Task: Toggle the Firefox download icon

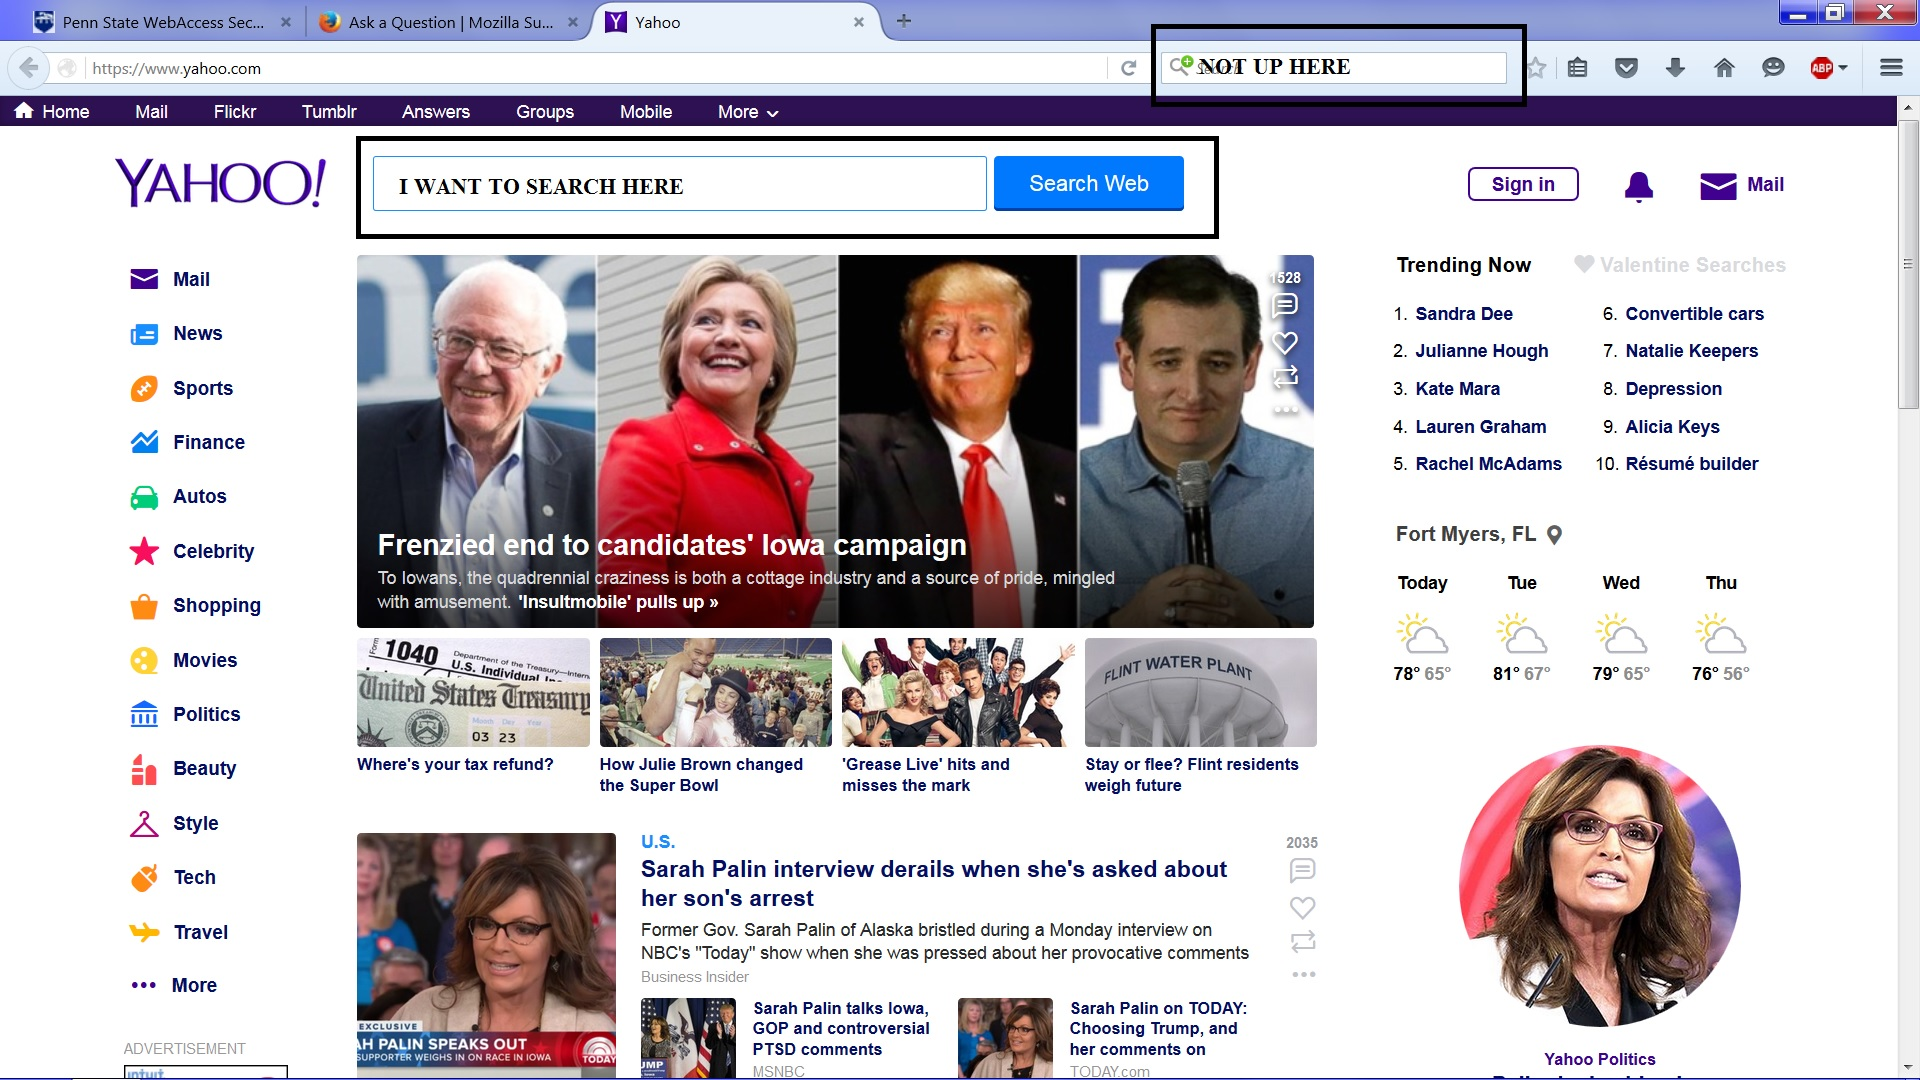Action: pyautogui.click(x=1676, y=67)
